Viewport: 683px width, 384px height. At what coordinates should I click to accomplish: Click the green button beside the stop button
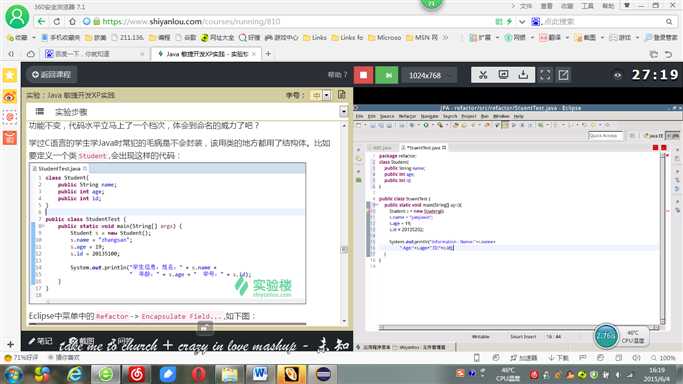click(x=387, y=75)
